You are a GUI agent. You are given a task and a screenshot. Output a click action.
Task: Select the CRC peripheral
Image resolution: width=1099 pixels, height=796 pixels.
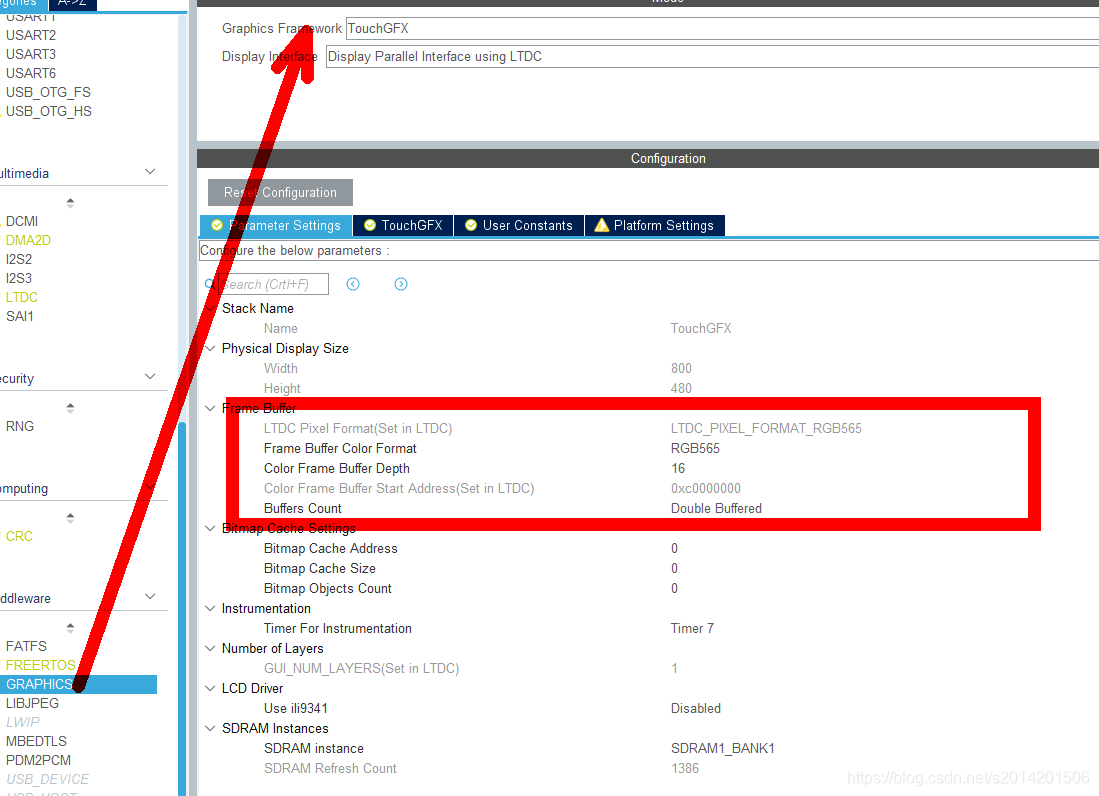(19, 536)
